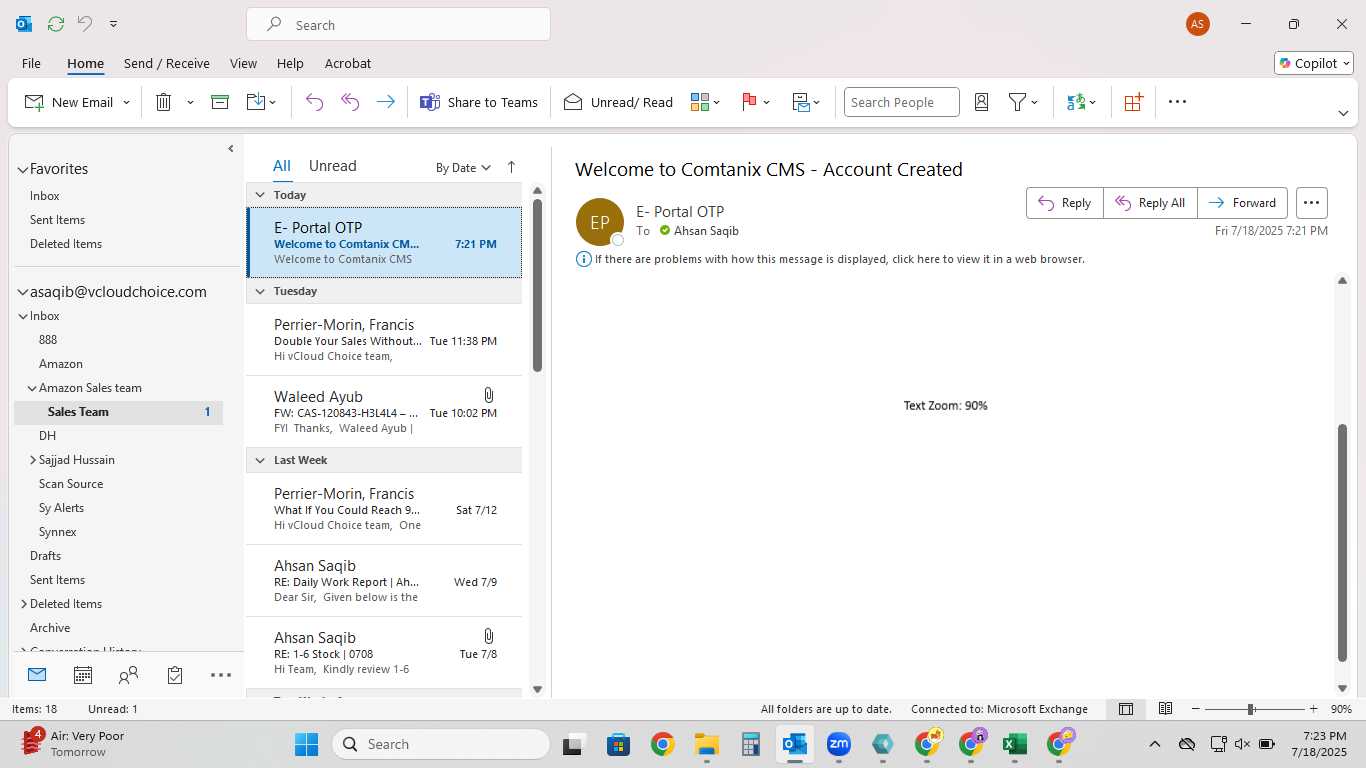
Task: Click the Delete trash can icon
Action: tap(164, 102)
